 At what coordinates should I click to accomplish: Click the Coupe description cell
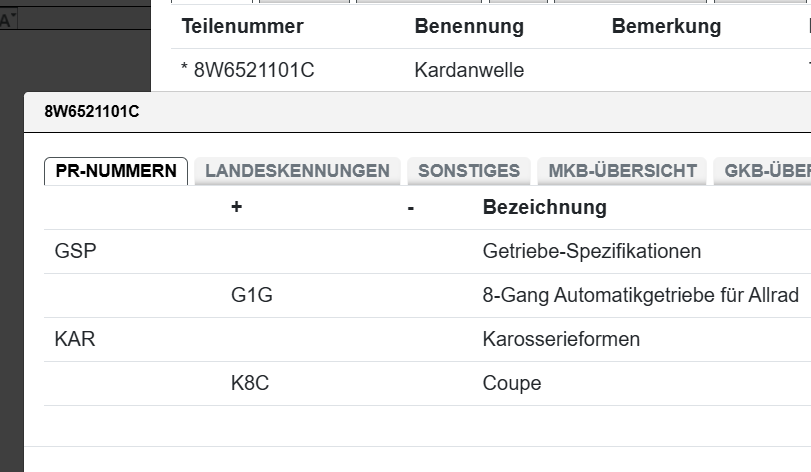coord(511,383)
